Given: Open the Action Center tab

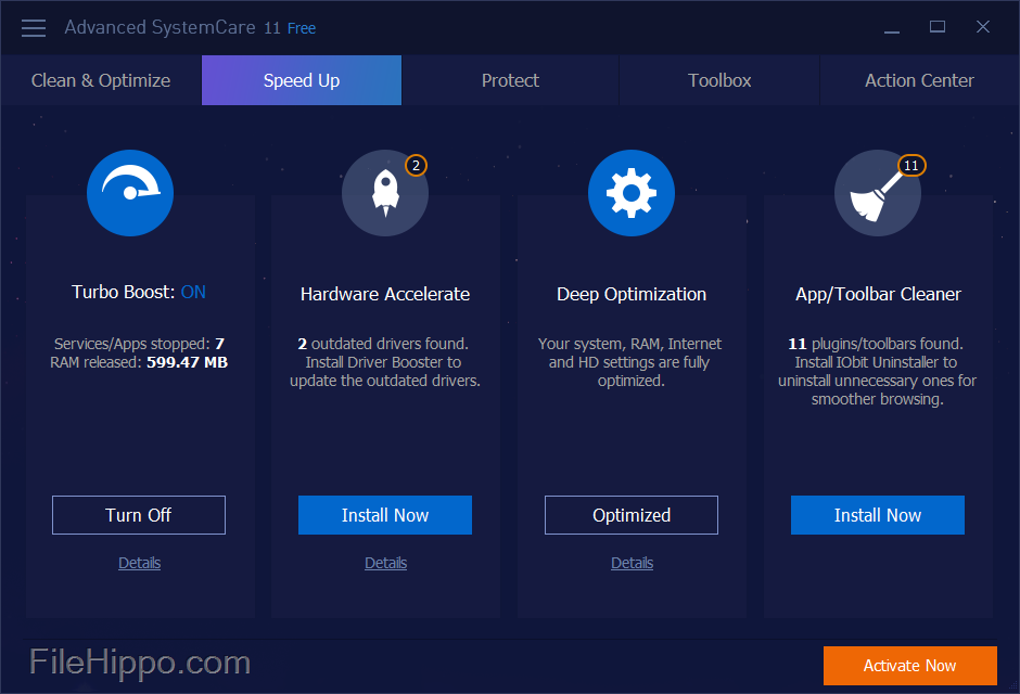Looking at the screenshot, I should click(x=919, y=80).
